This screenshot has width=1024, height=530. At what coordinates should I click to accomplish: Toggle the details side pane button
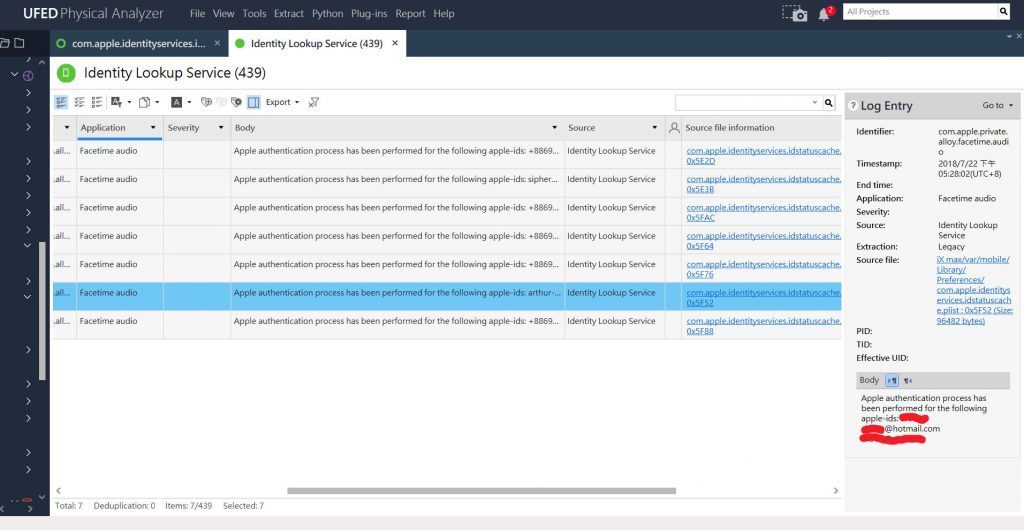click(254, 102)
